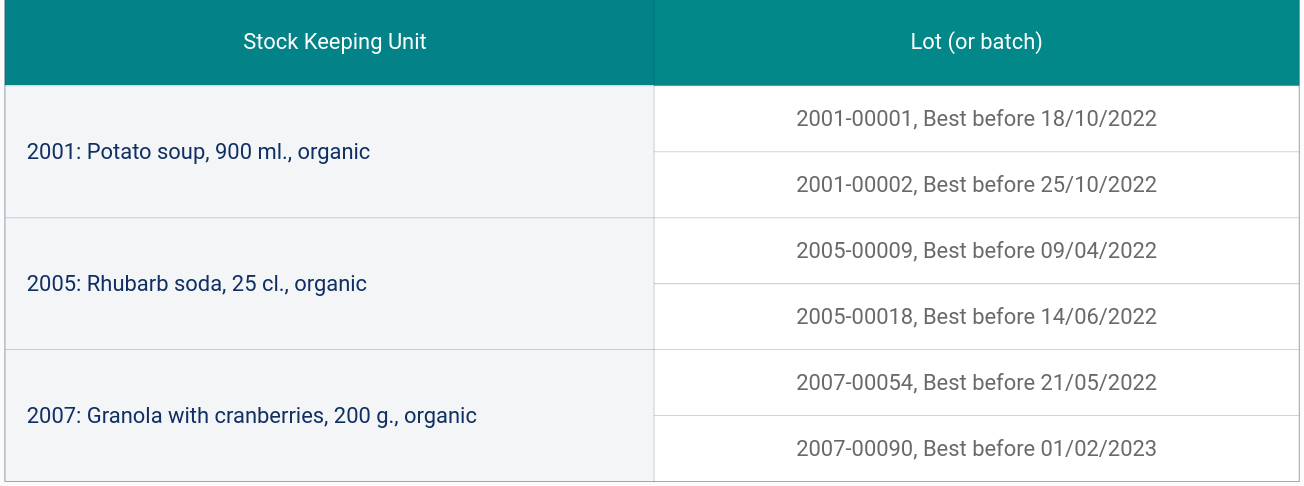Click the Best before 18/10/2022 date
Screen dimensions: 1304x486
coord(1040,119)
